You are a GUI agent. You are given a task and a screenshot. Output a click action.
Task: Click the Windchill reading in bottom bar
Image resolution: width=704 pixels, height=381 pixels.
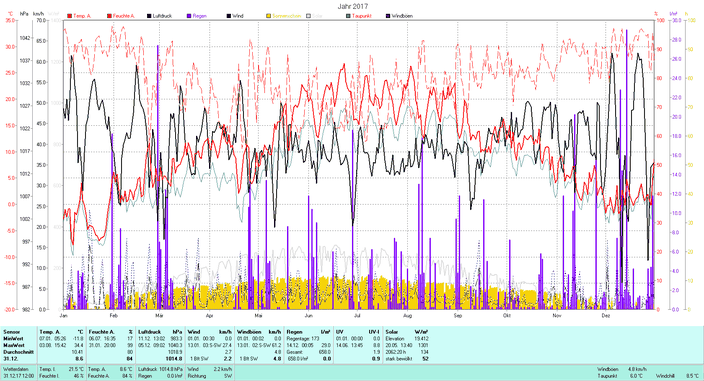677,376
